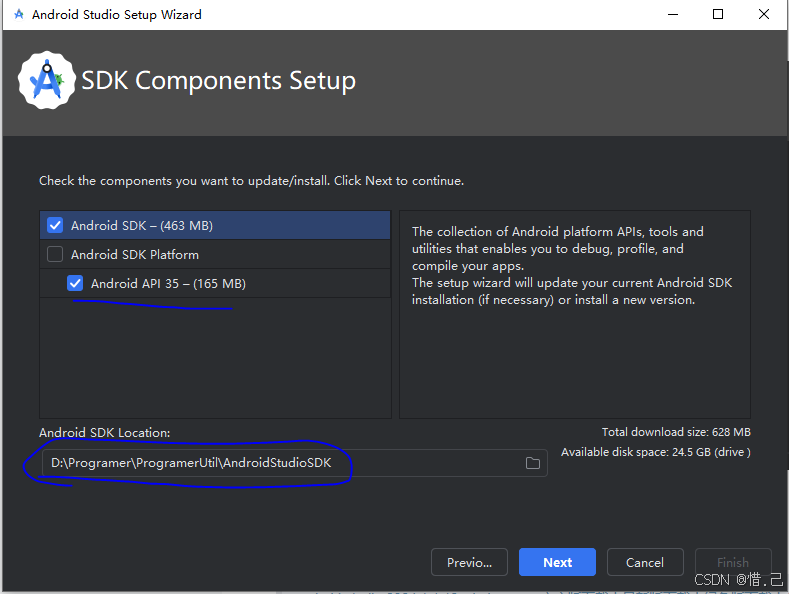The width and height of the screenshot is (789, 594).
Task: Toggle the Android API 35 checkbox
Action: point(75,283)
